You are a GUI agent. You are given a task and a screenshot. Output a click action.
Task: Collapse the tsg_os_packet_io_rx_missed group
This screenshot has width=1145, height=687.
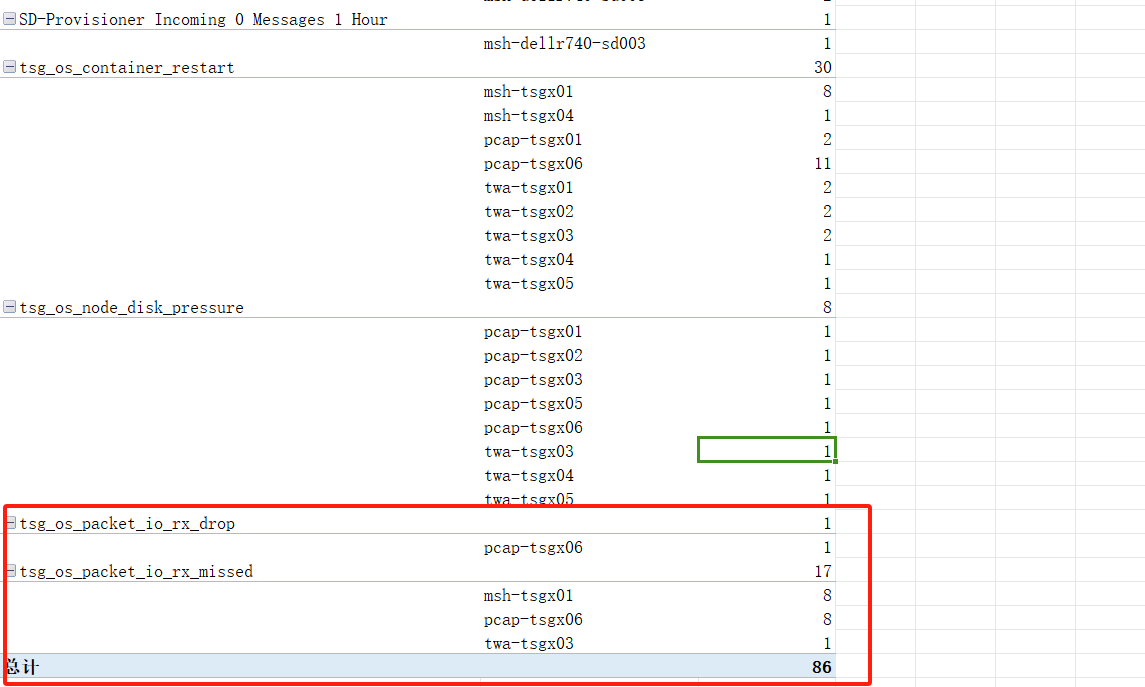[x=10, y=572]
